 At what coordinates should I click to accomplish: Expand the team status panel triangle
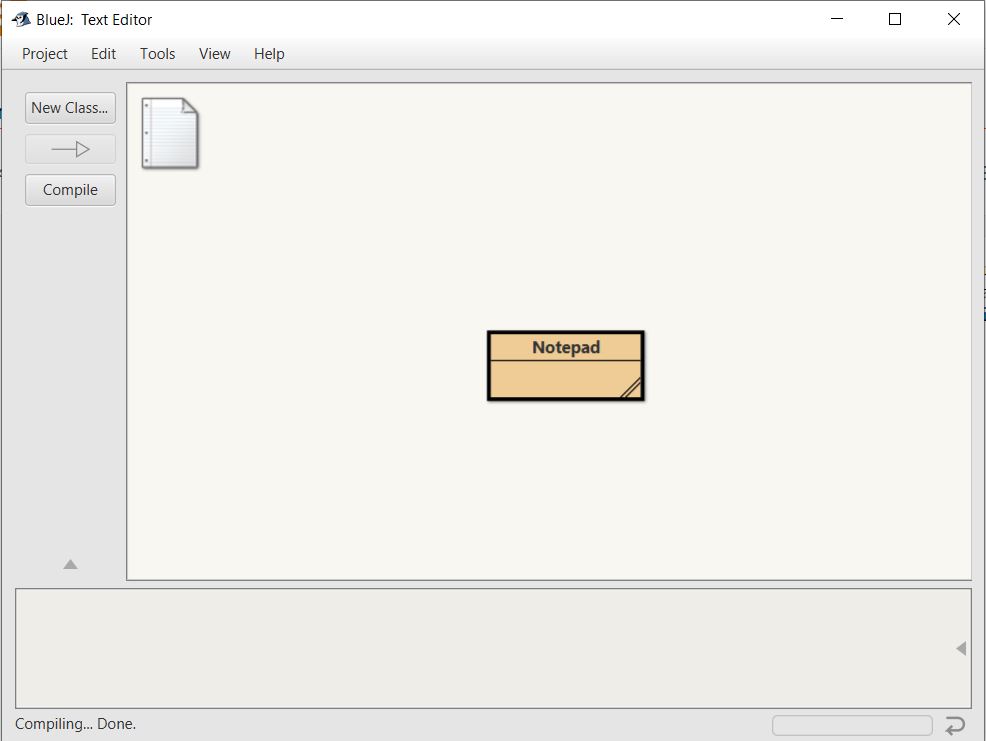70,564
